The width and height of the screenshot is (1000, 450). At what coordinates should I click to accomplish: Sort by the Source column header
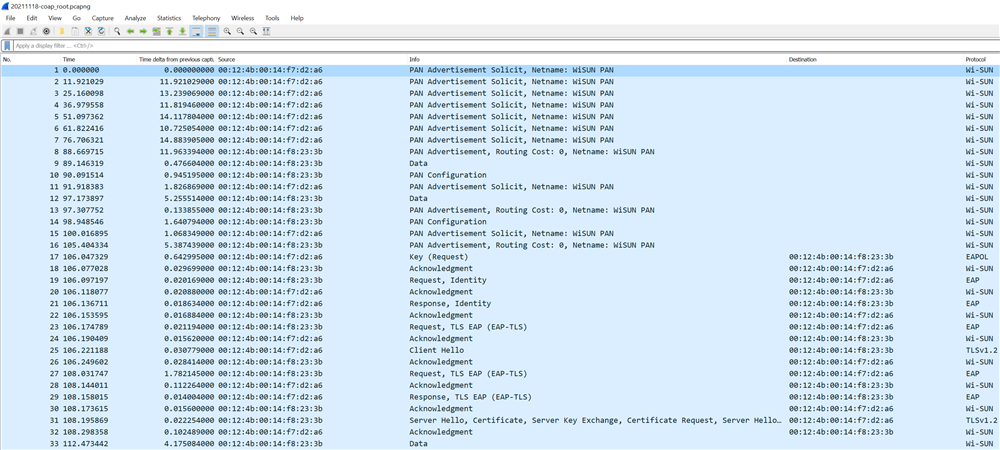(x=312, y=59)
